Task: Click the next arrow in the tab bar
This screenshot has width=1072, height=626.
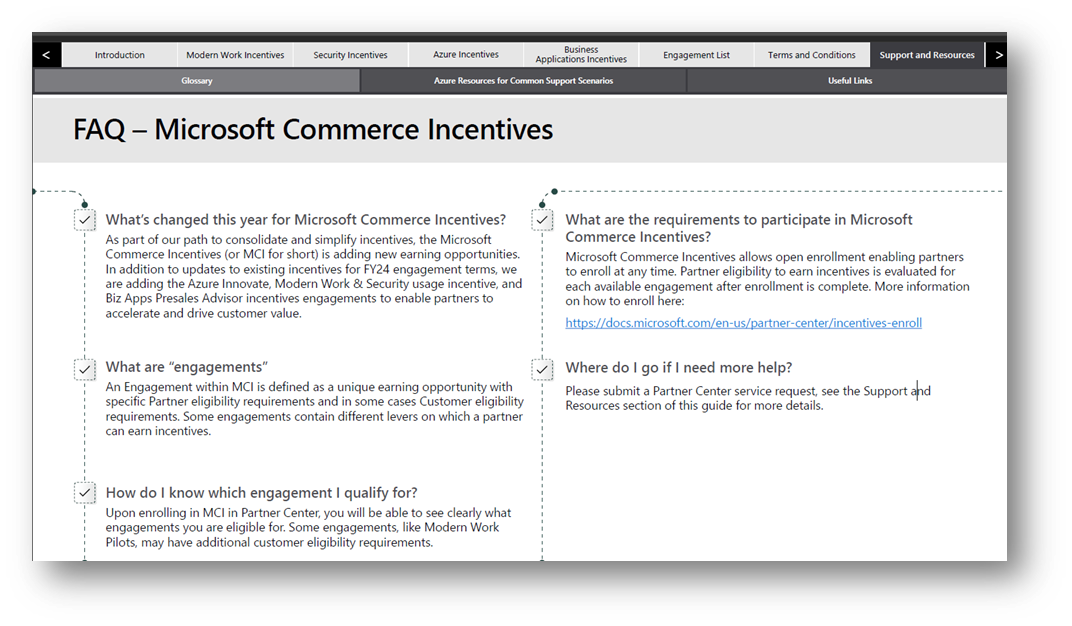Action: (x=997, y=55)
